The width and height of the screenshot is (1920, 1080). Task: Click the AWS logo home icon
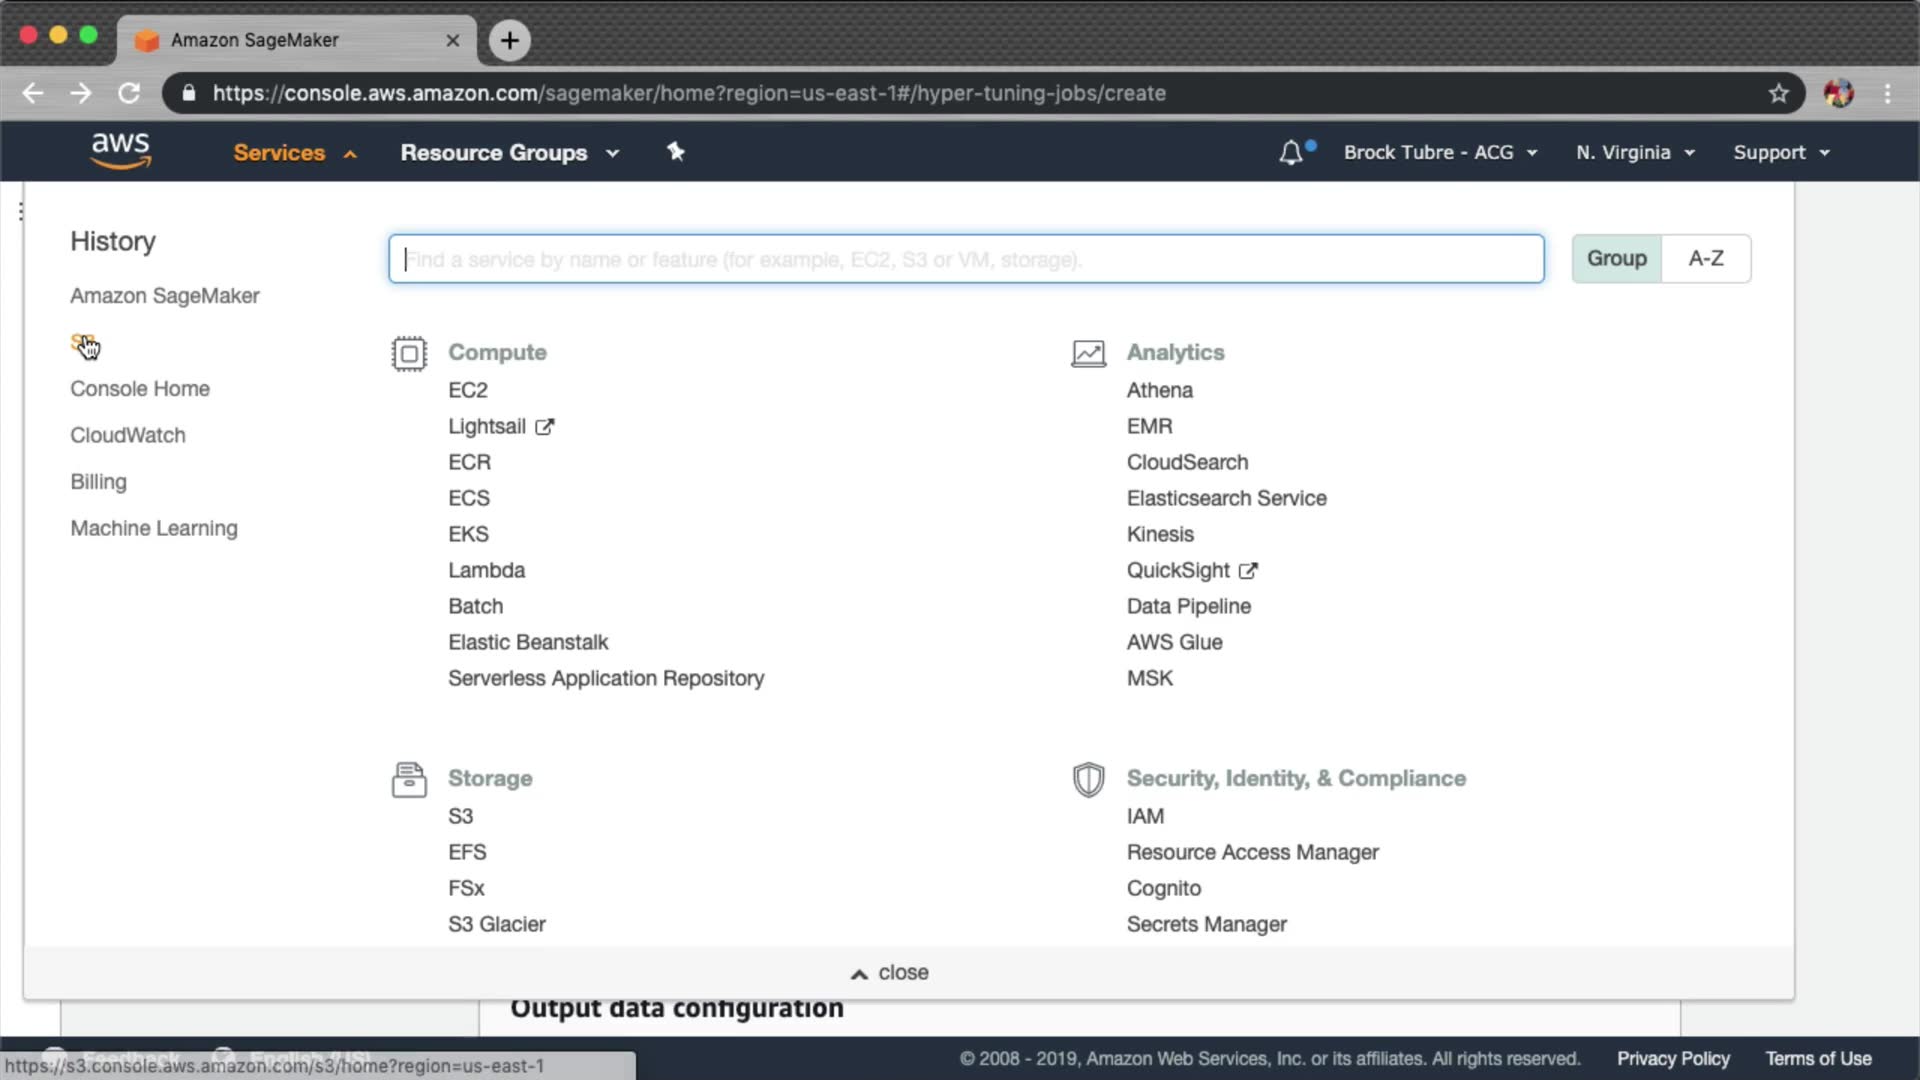coord(120,151)
